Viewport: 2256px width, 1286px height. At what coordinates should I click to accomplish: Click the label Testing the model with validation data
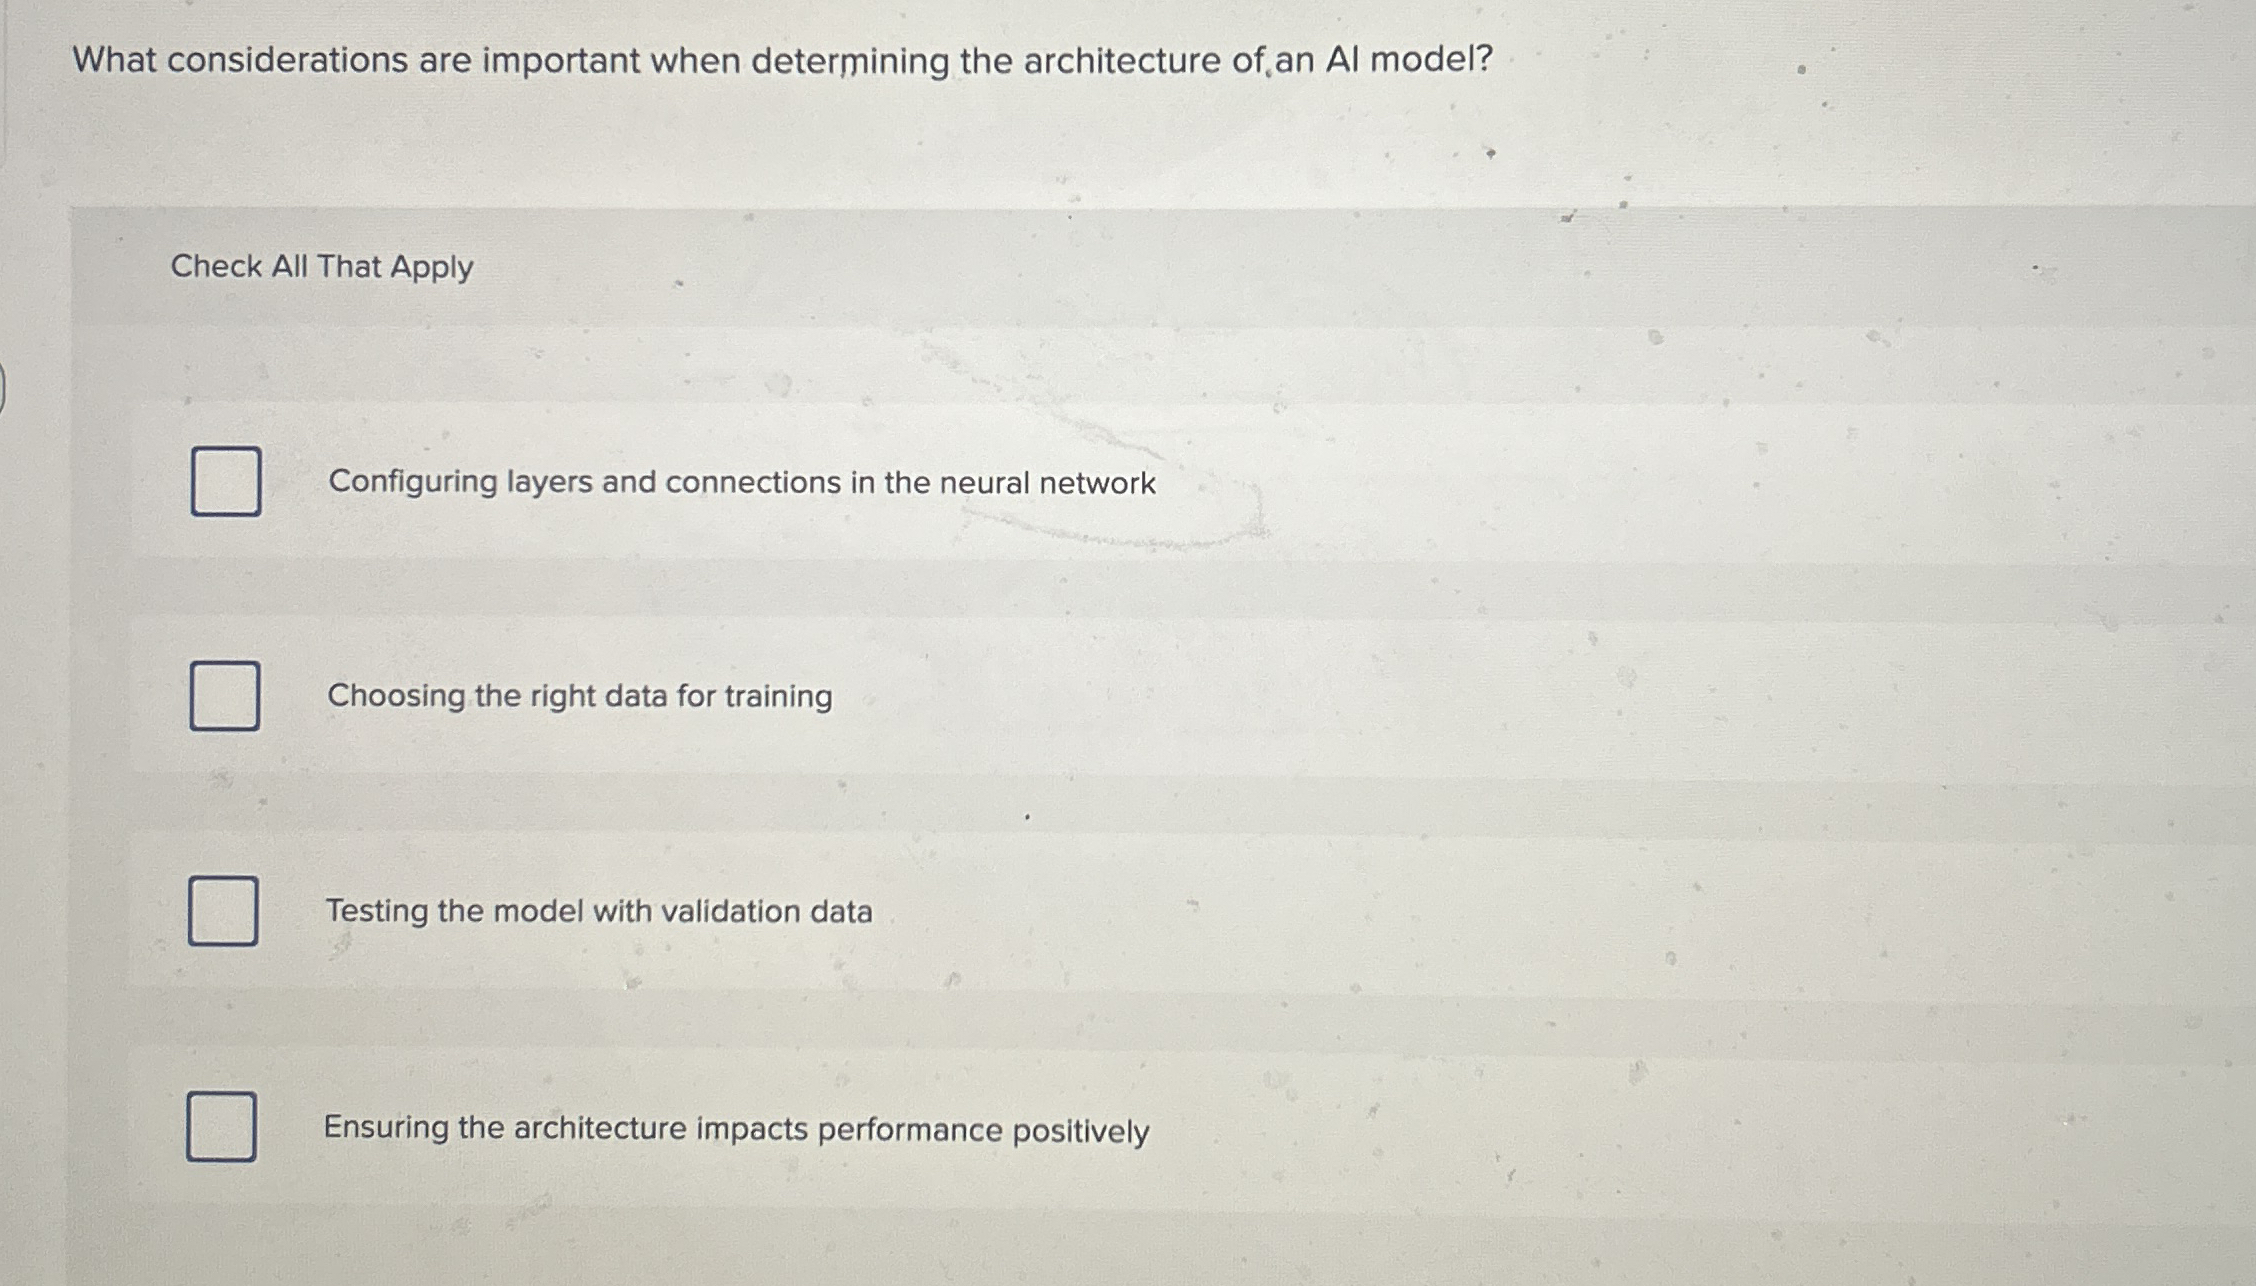pos(598,911)
